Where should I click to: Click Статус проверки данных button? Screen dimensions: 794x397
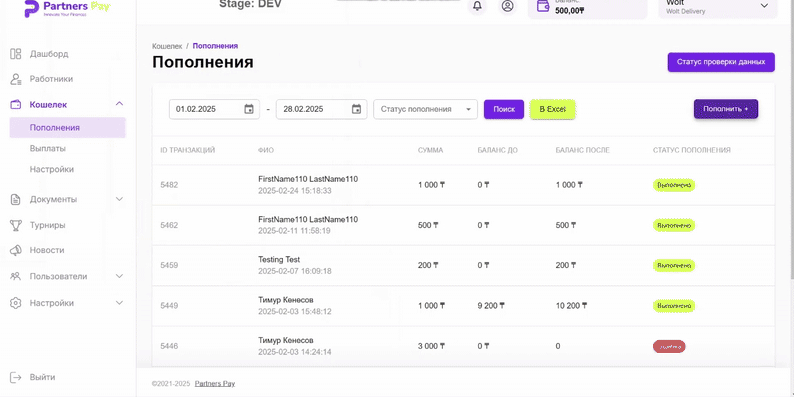(721, 62)
